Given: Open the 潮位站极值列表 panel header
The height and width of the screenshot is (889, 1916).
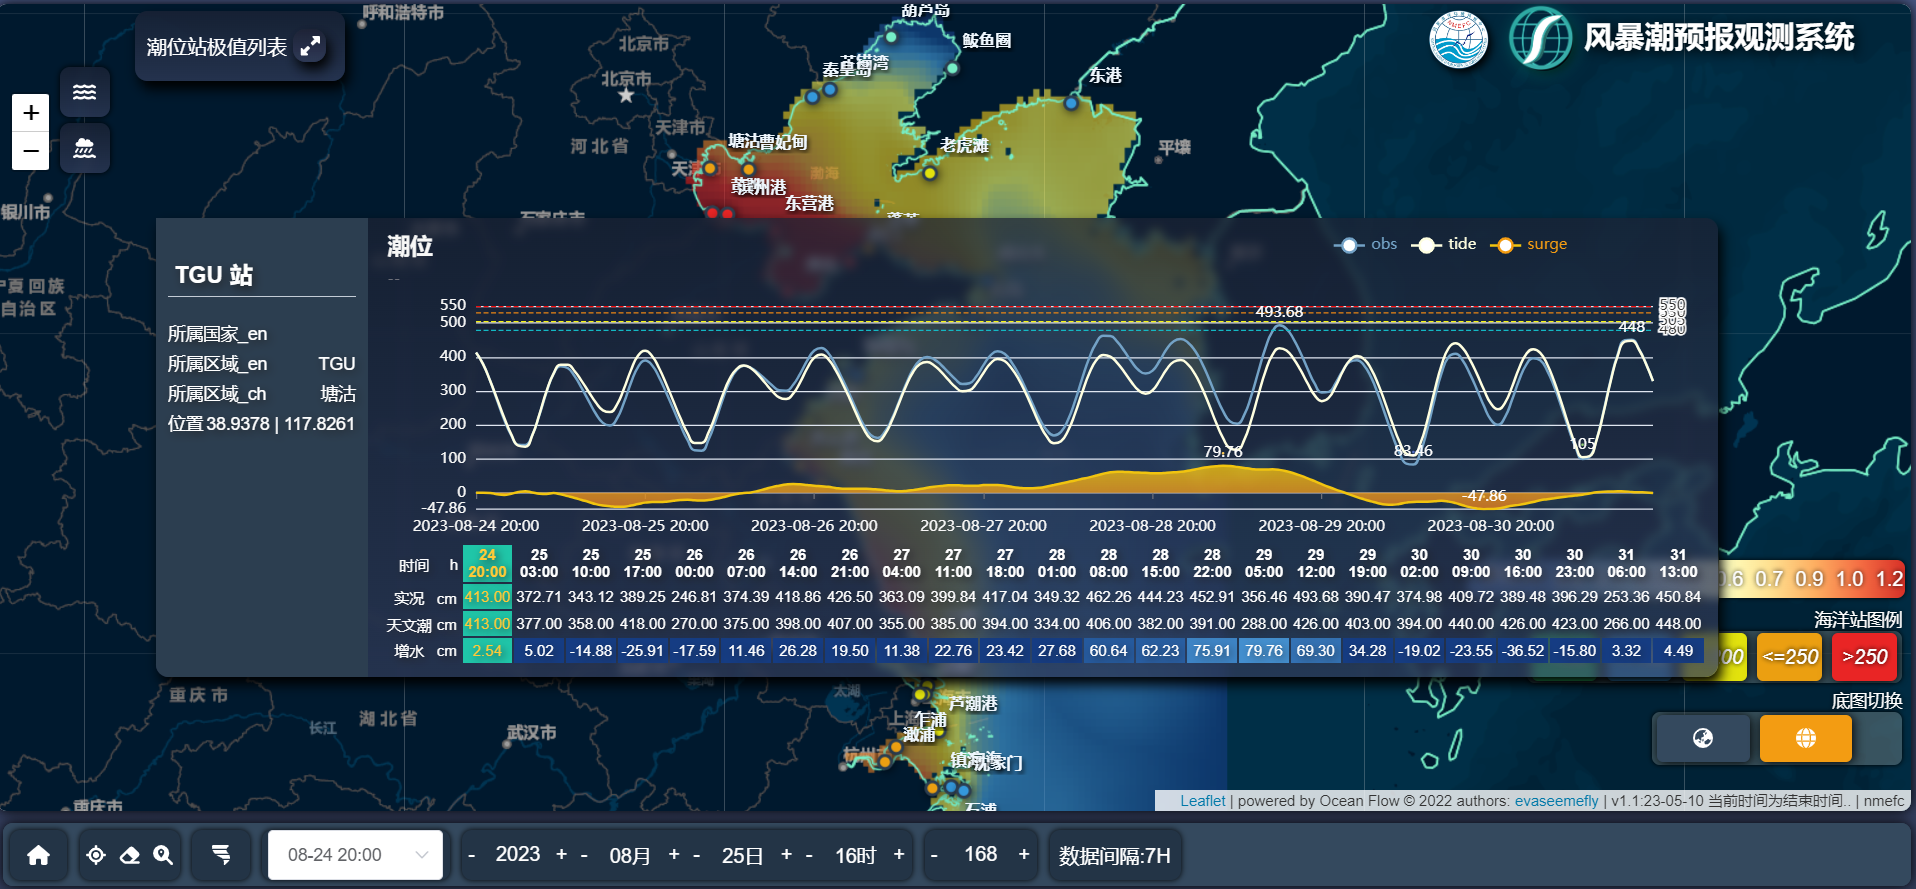Looking at the screenshot, I should pyautogui.click(x=240, y=46).
